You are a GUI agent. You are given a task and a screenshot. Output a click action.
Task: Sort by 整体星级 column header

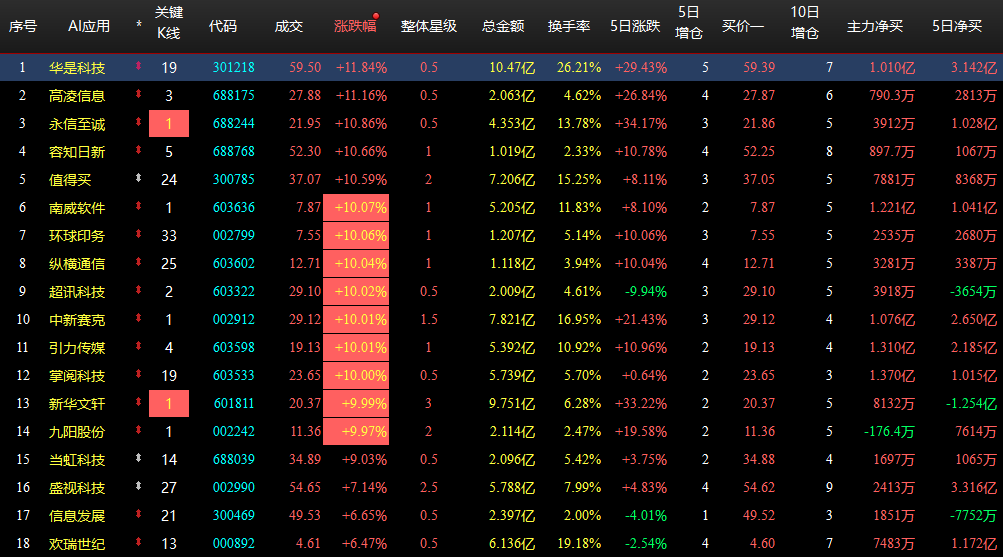(429, 26)
